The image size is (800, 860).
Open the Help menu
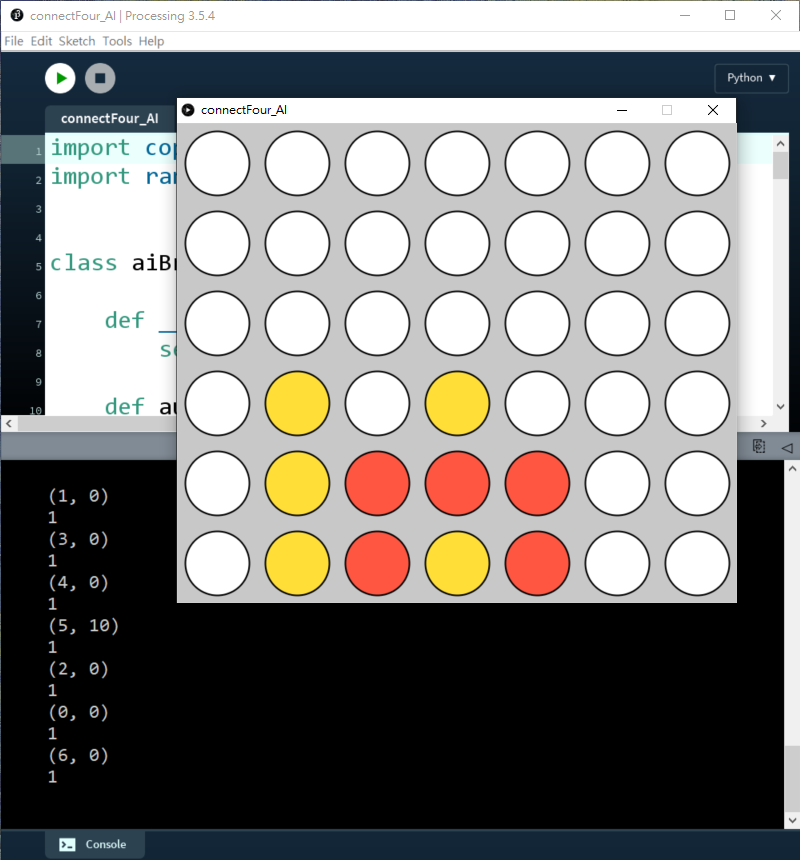tap(151, 41)
